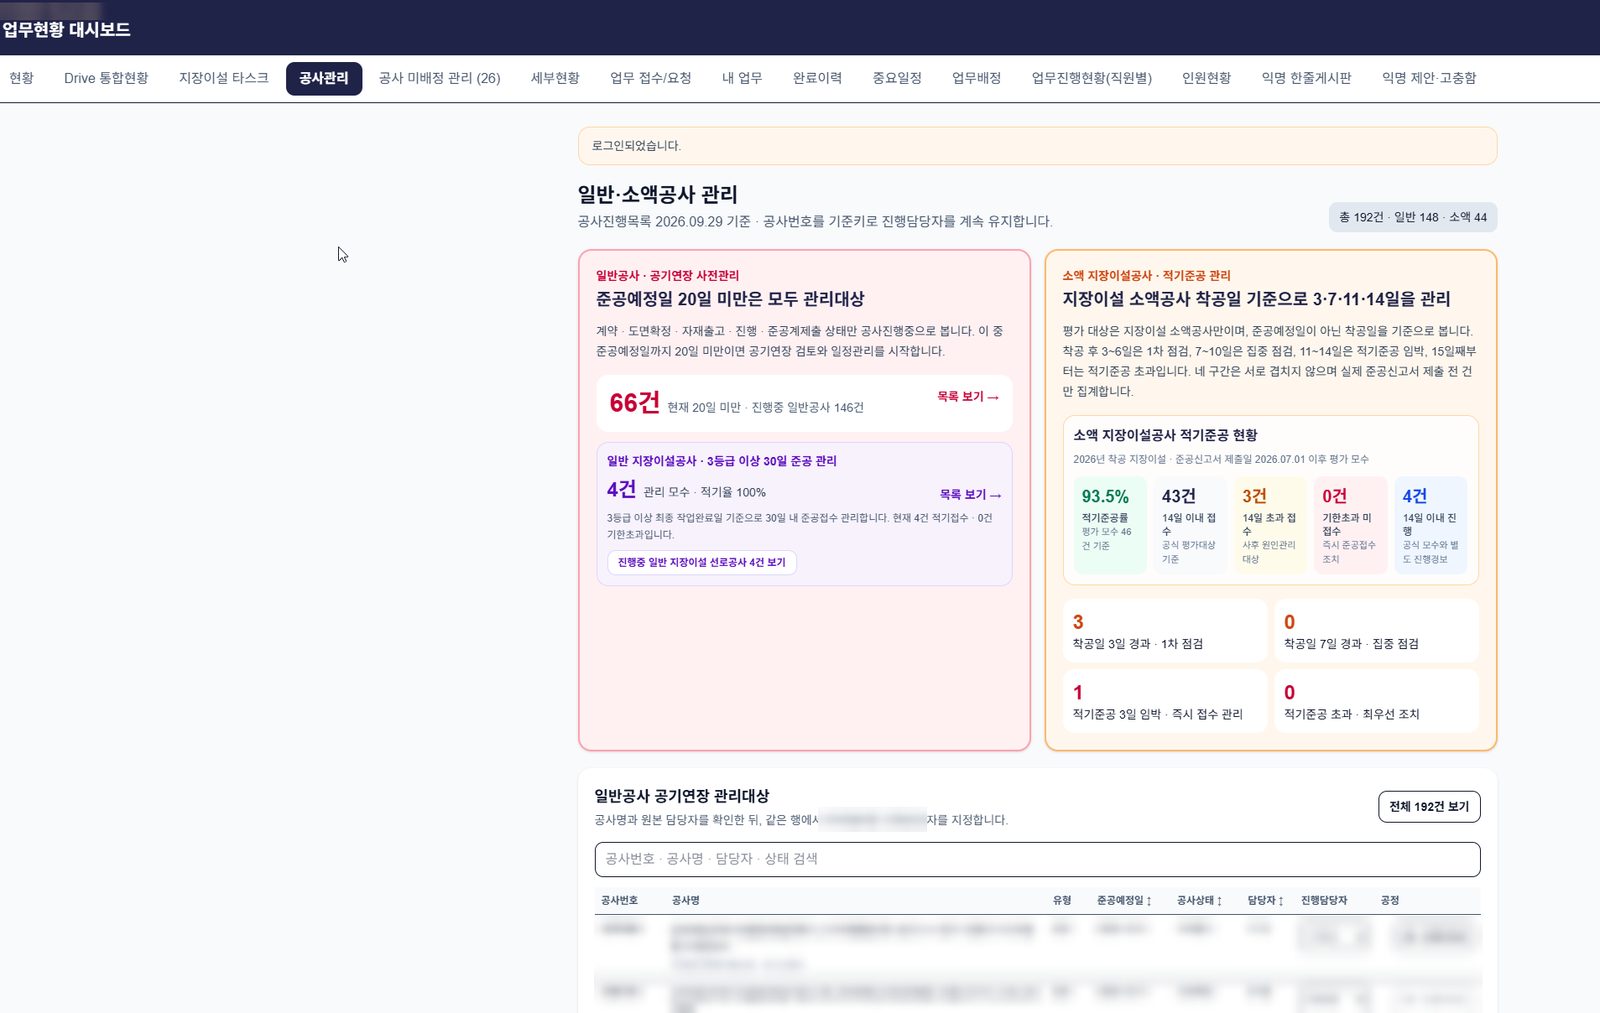
Task: Open 착공일 3일 경과 · 1차 점검 card
Action: (1165, 631)
